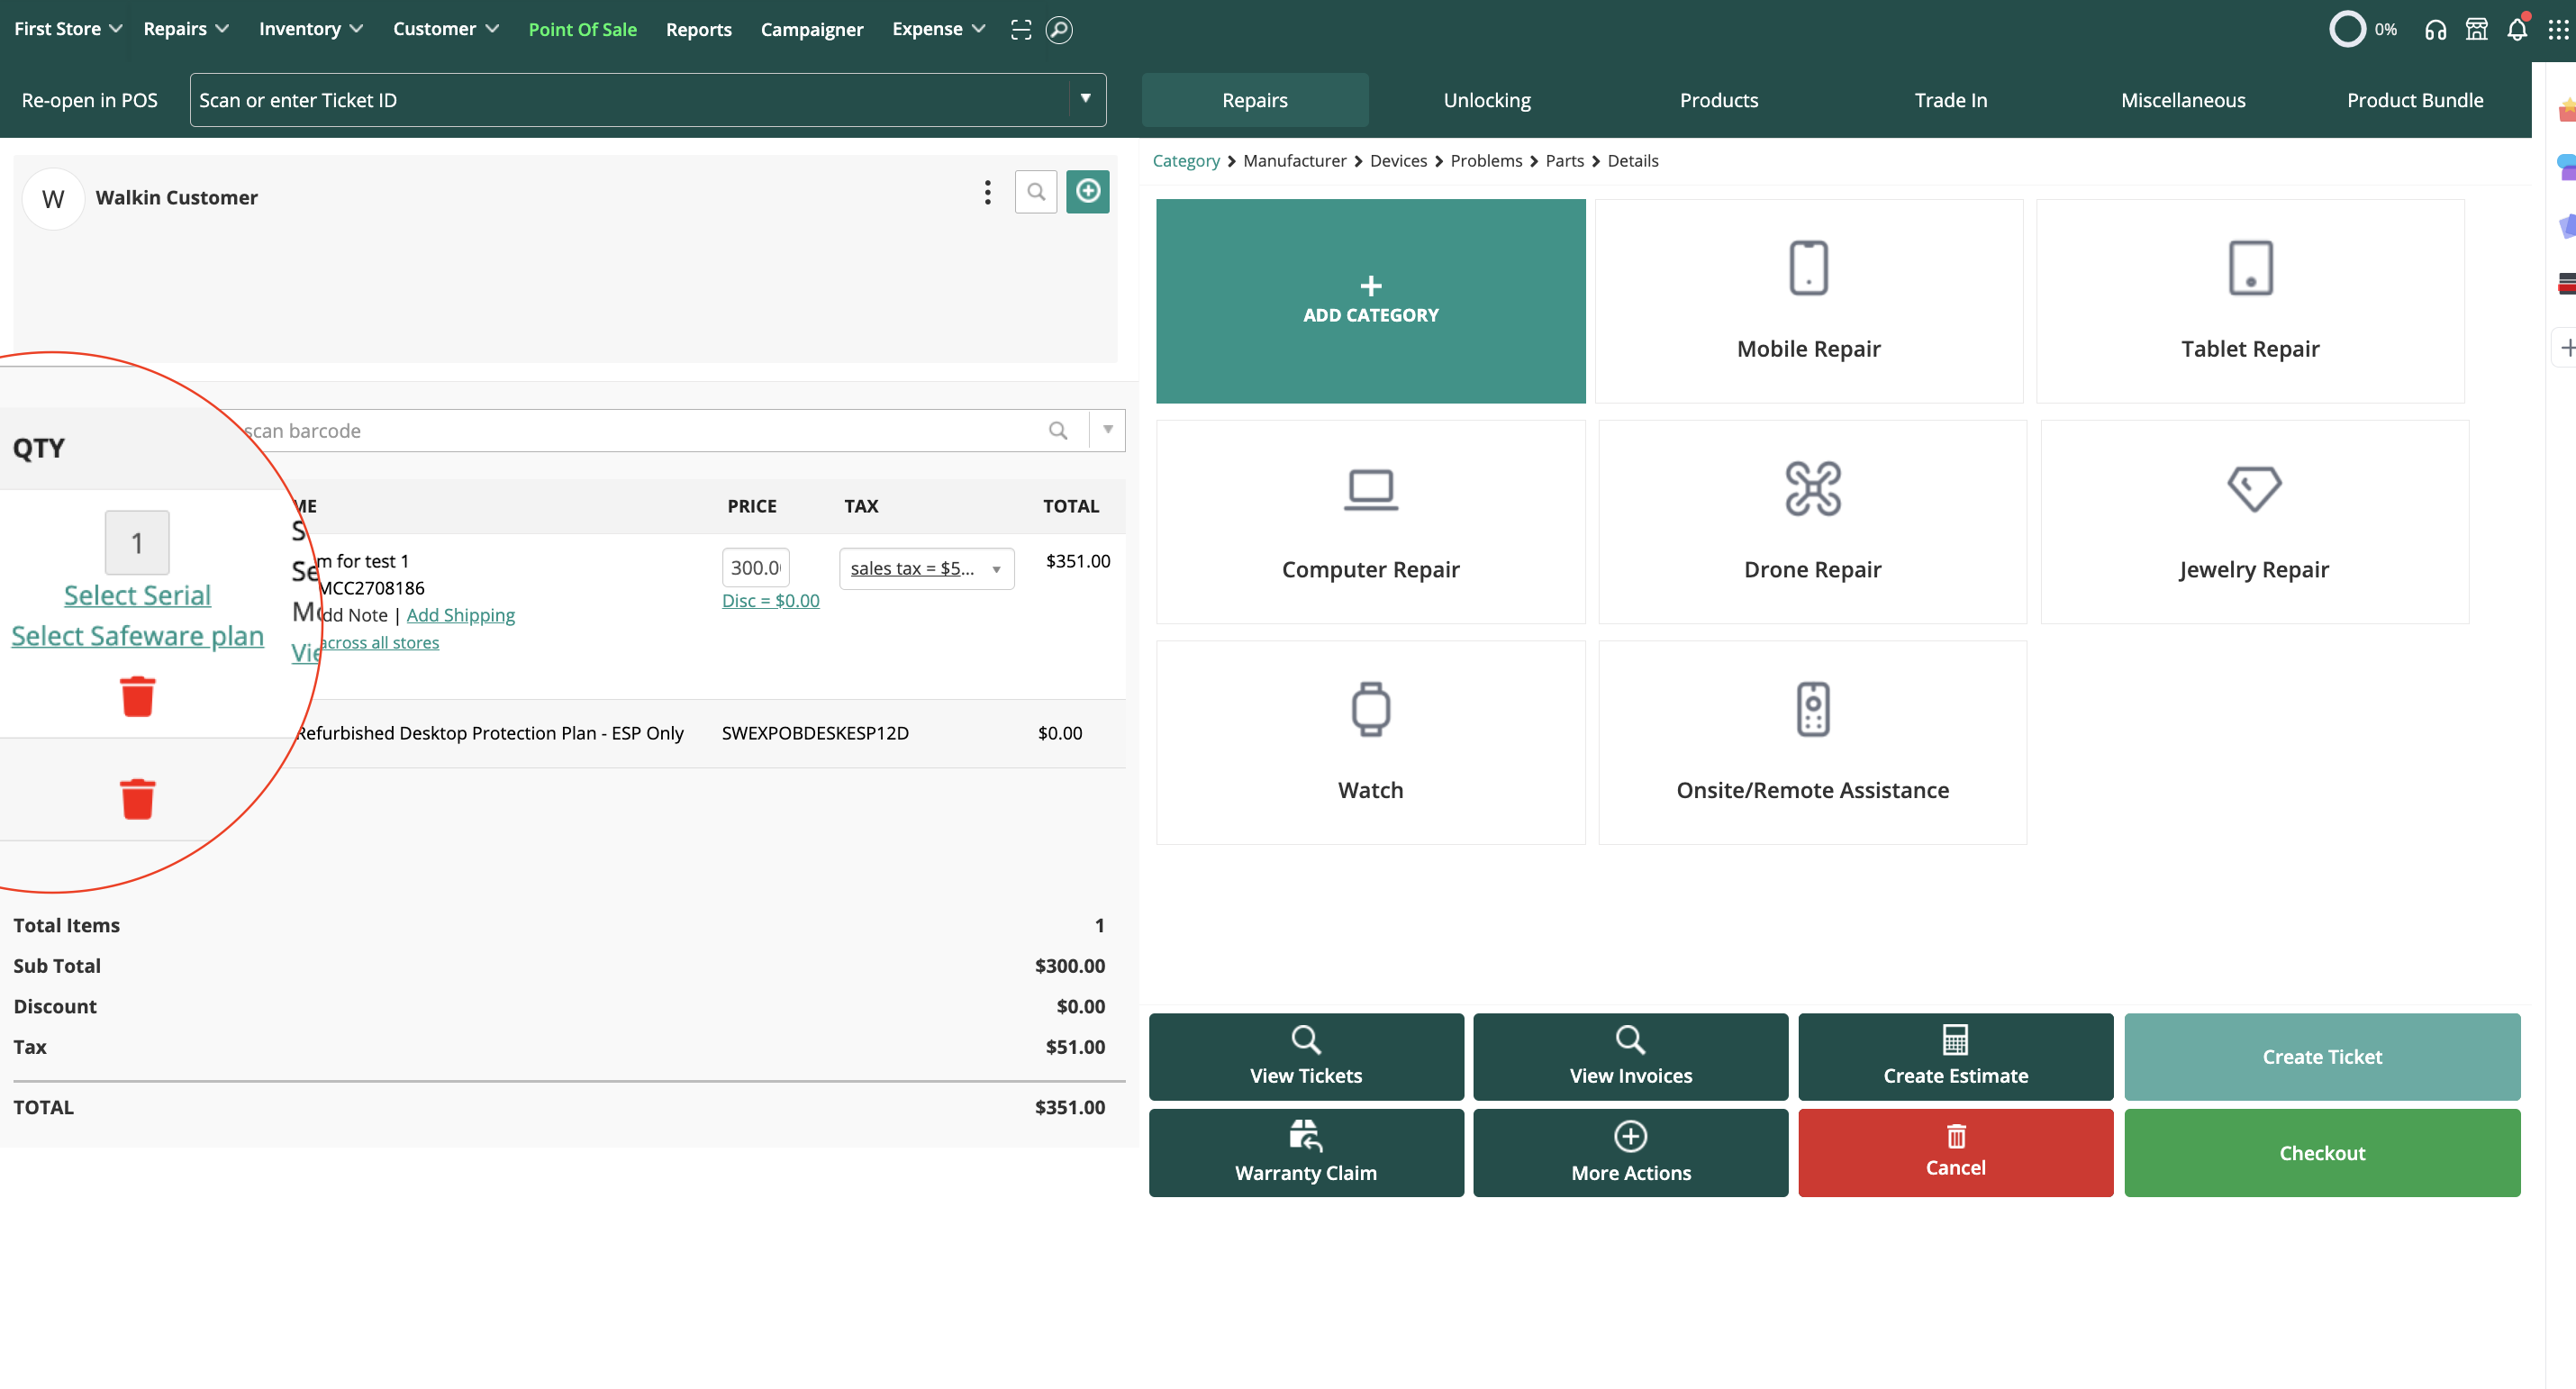
Task: Click the Disc = $0.00 link
Action: (770, 600)
